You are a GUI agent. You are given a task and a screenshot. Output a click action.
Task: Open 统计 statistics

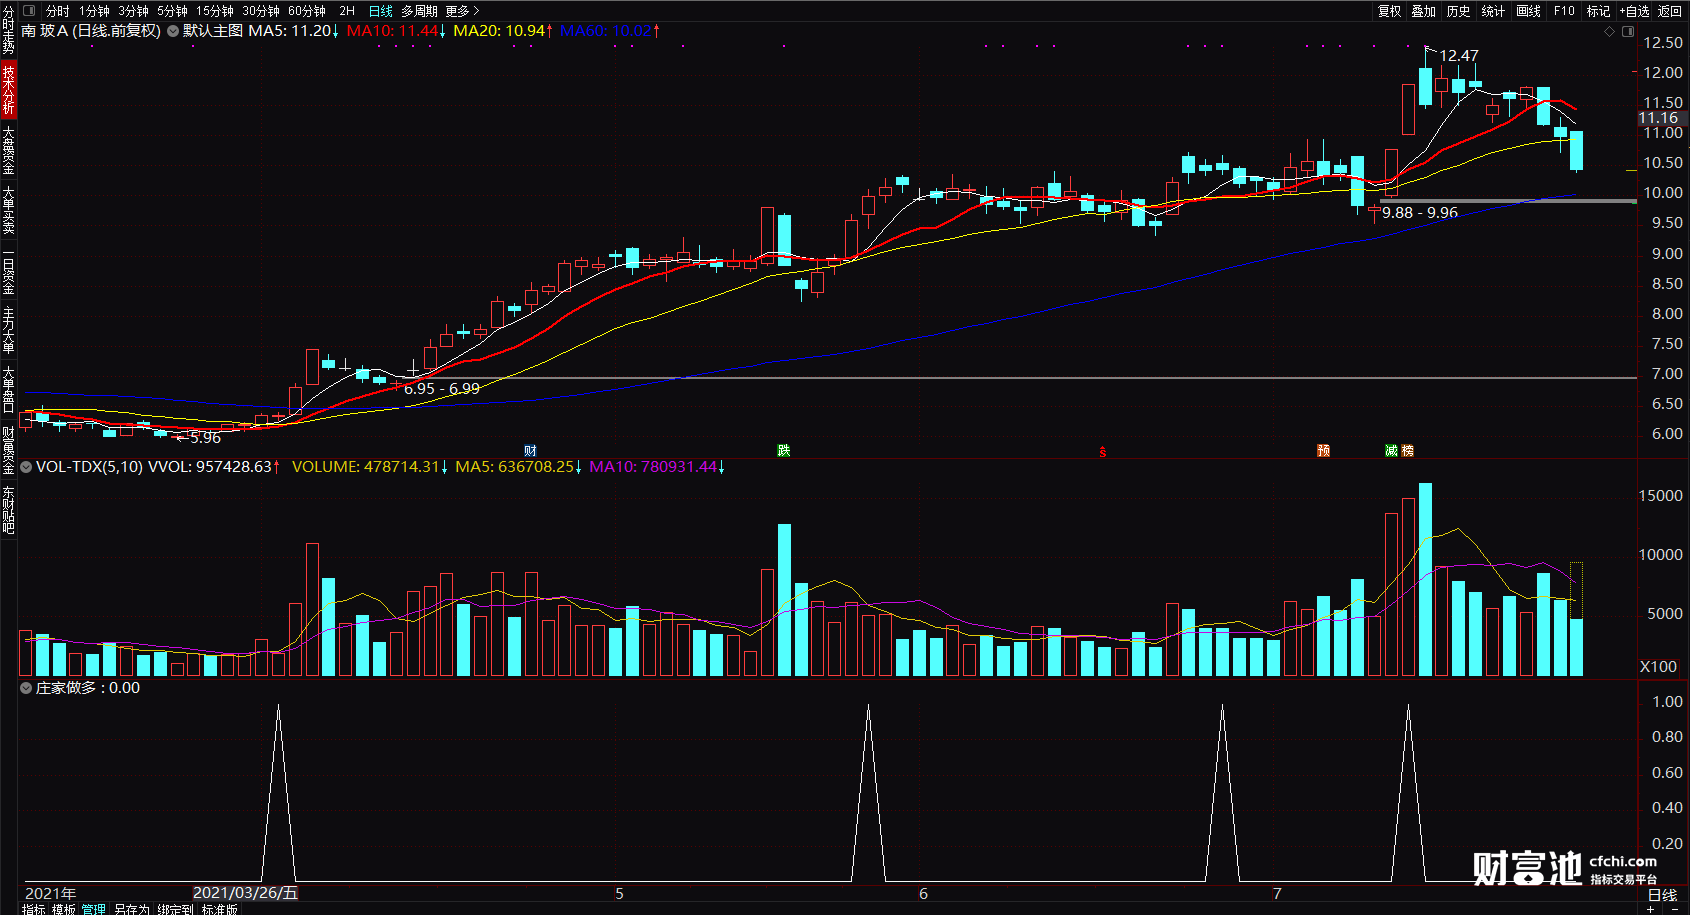[1493, 11]
